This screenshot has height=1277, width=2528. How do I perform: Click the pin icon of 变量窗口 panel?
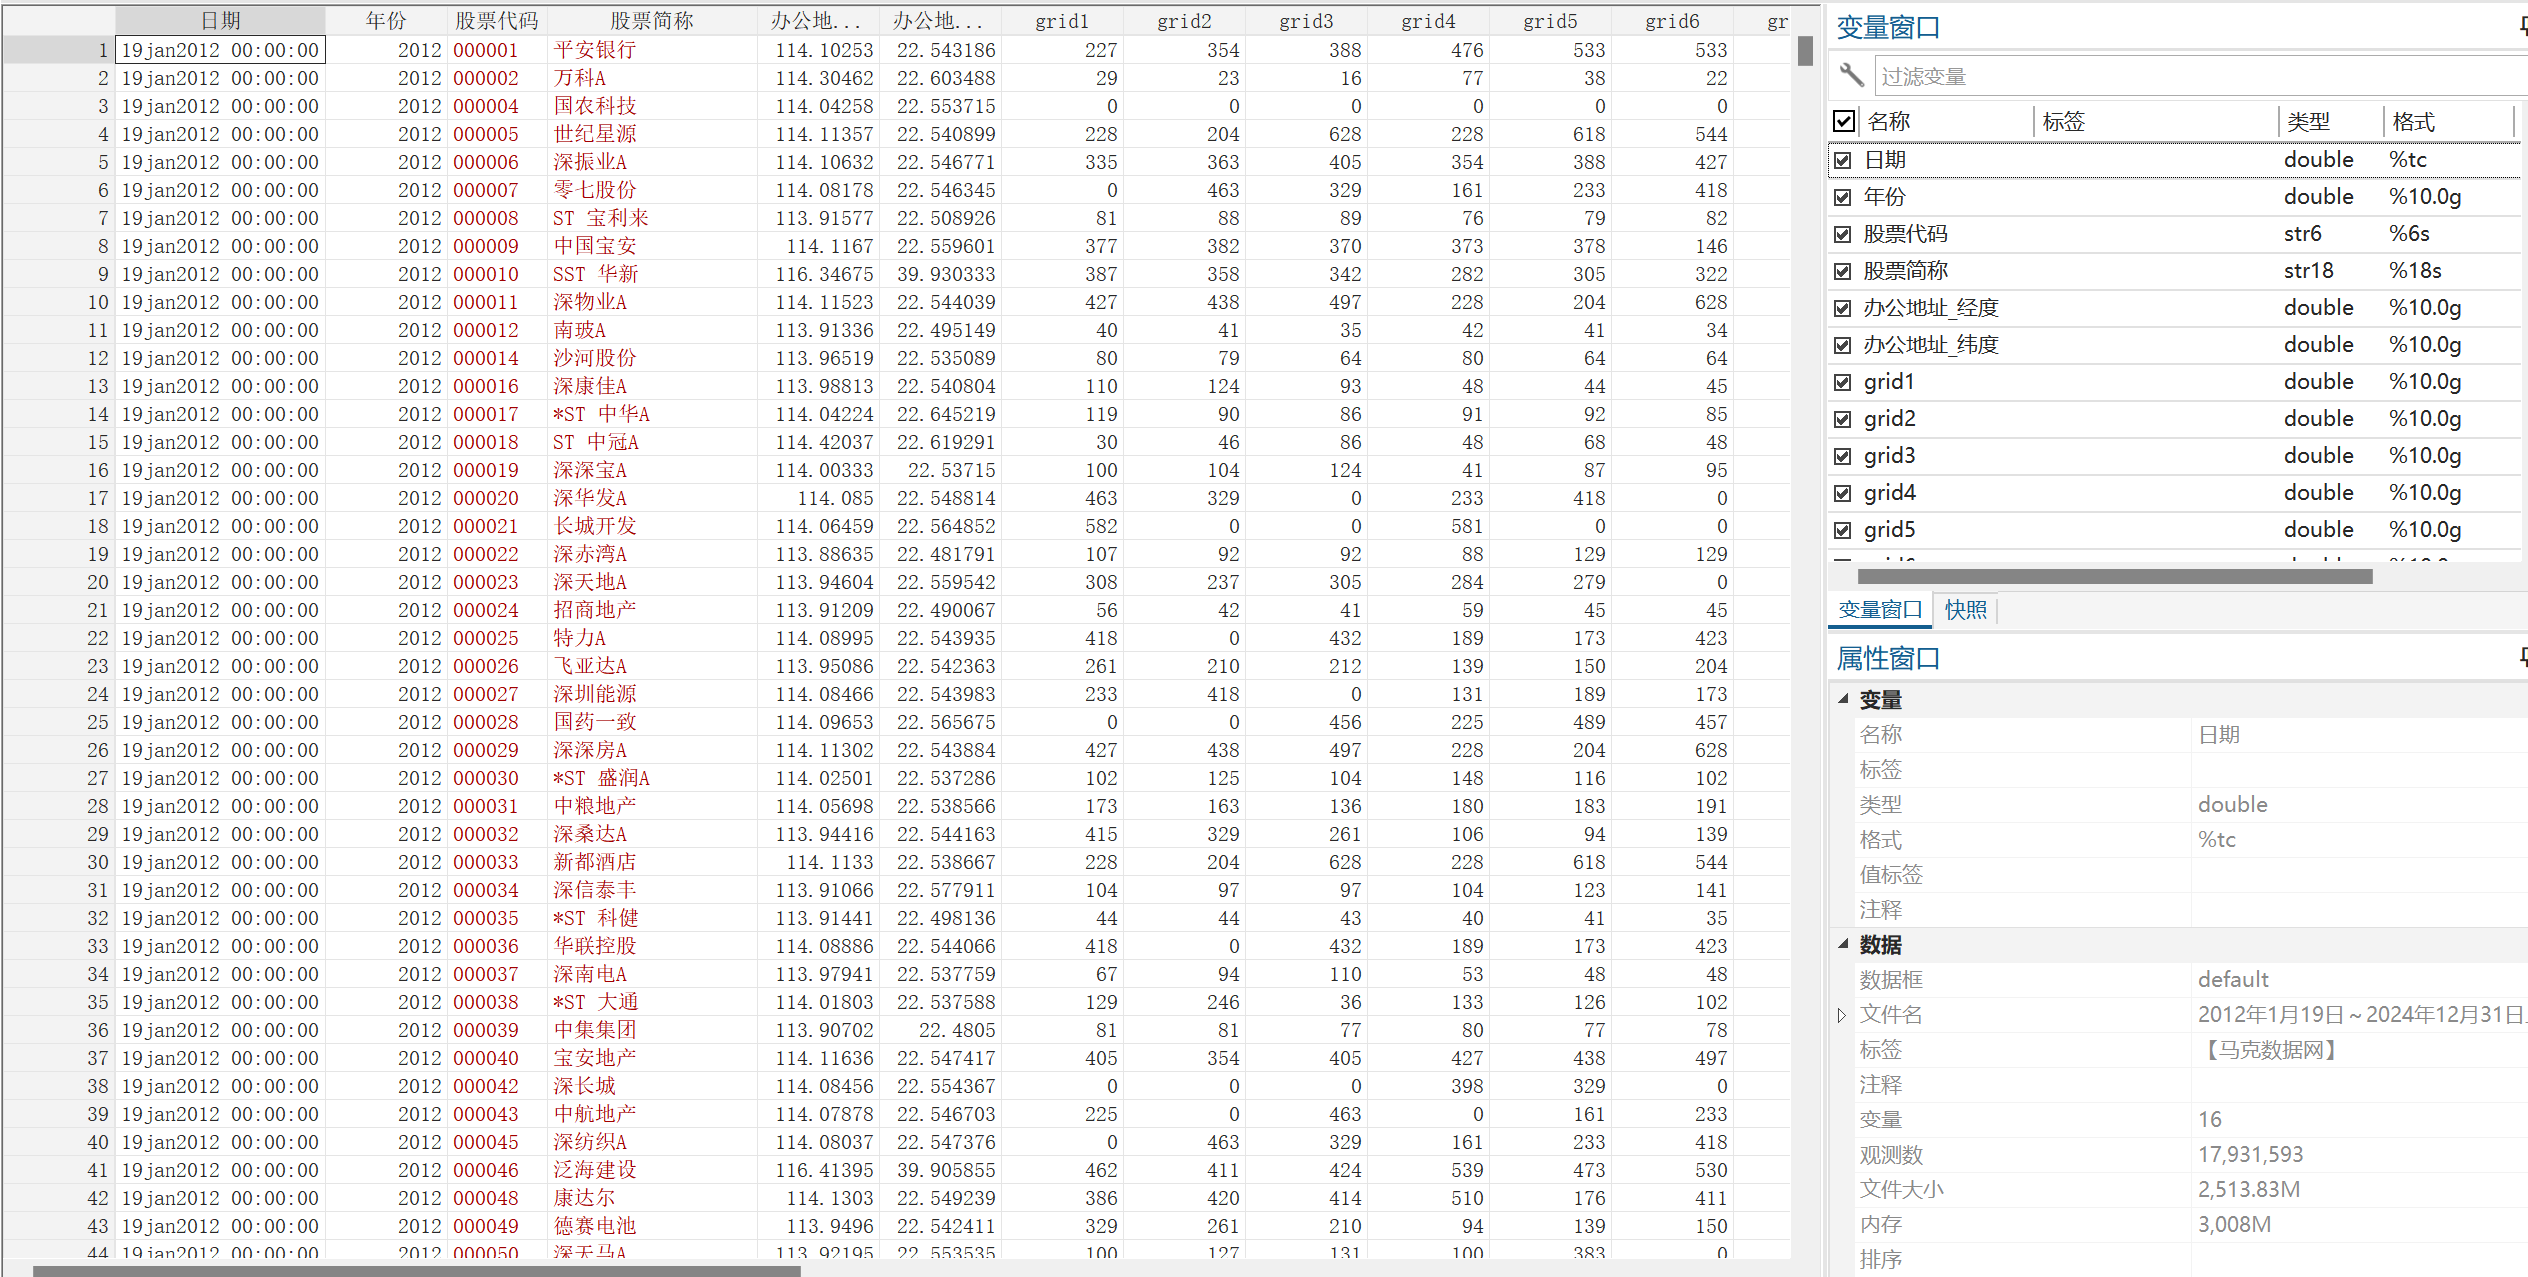click(x=2523, y=27)
